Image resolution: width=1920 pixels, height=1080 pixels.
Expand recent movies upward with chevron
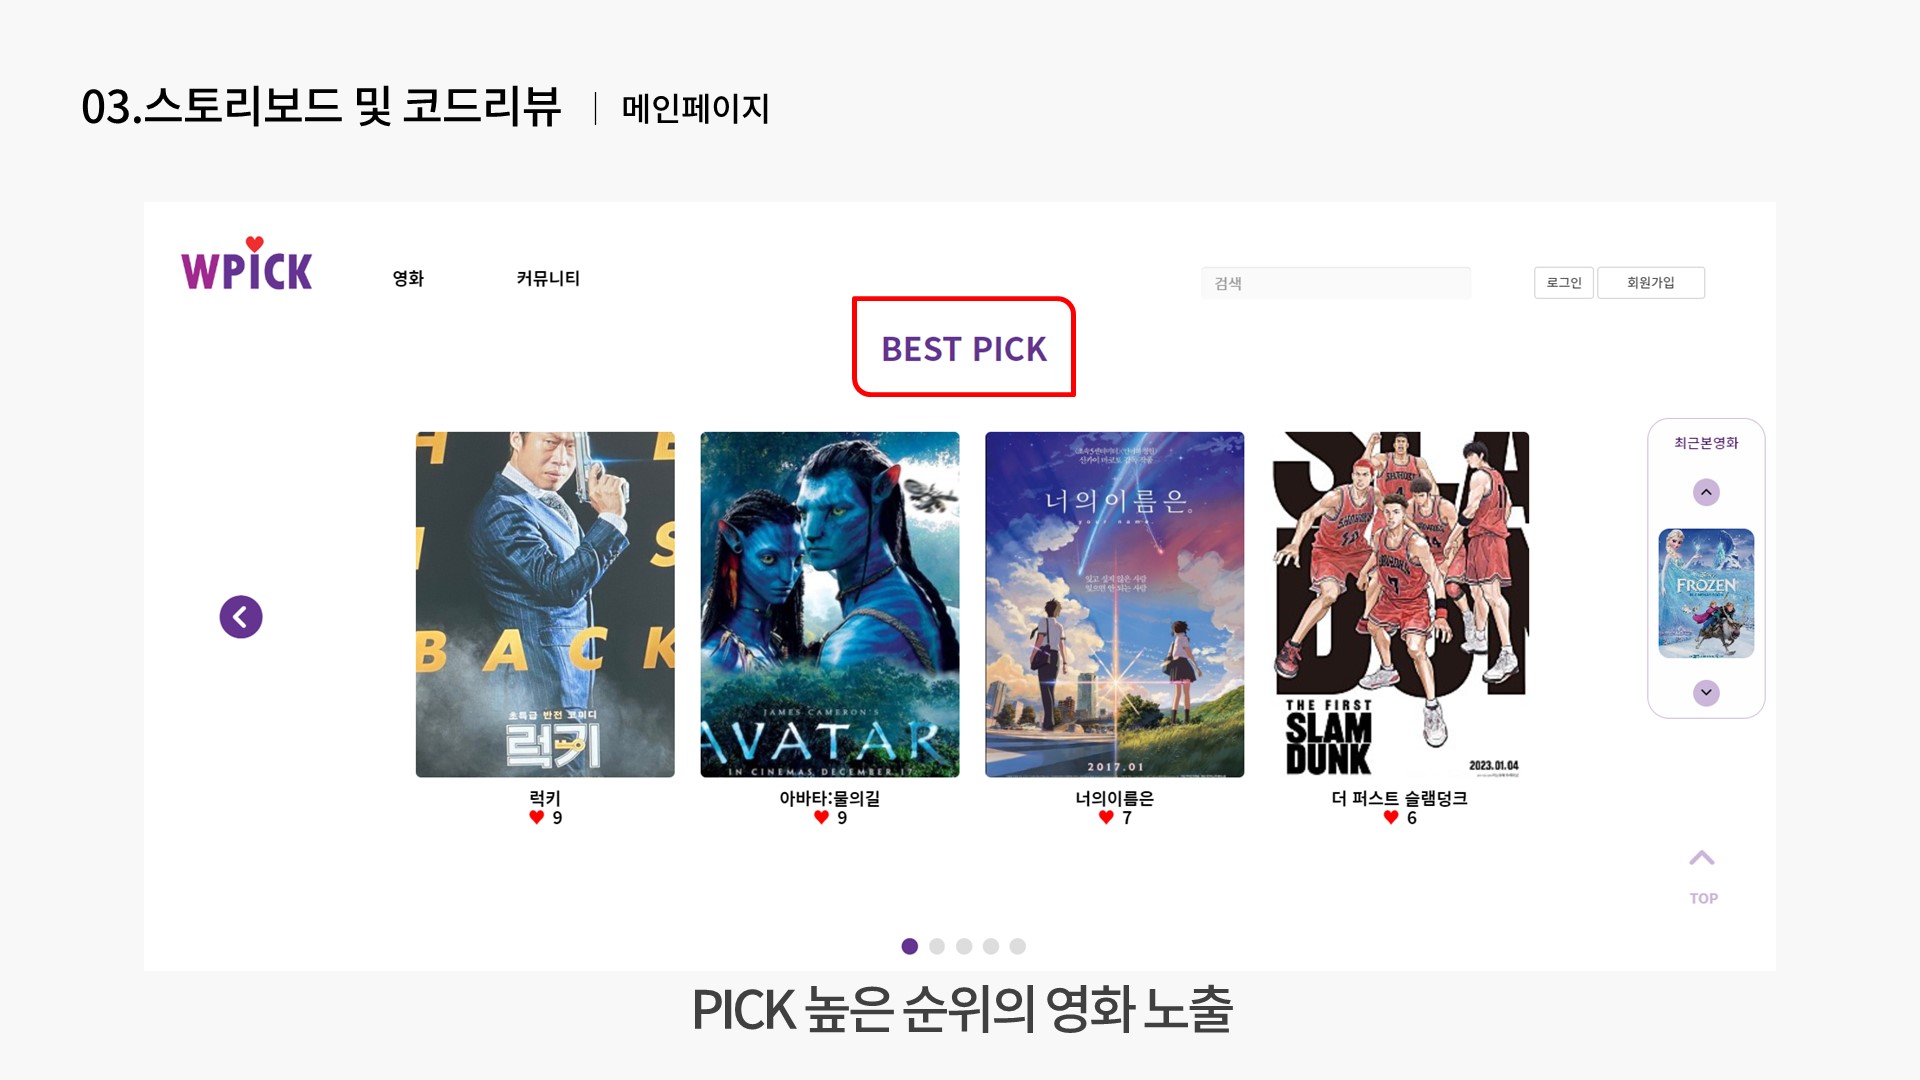click(1706, 492)
